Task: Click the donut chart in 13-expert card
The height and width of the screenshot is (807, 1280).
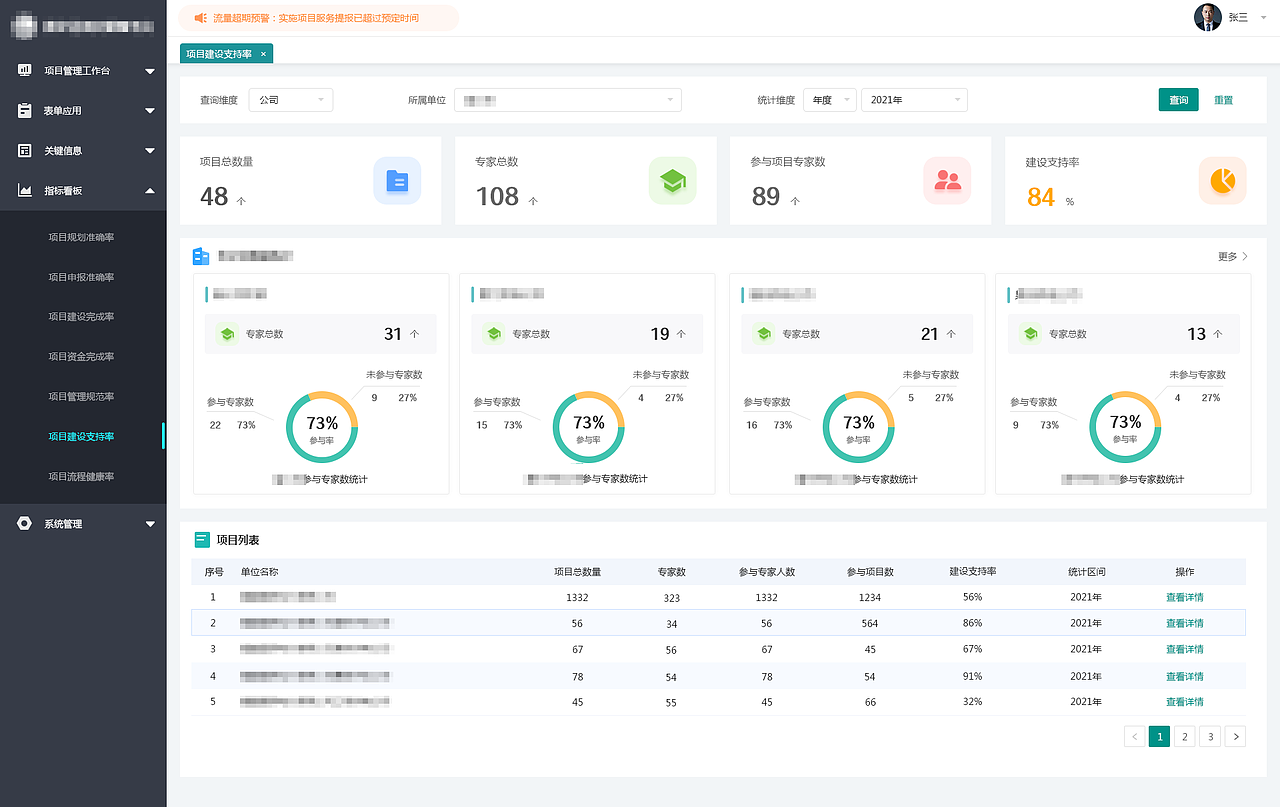Action: tap(1125, 427)
